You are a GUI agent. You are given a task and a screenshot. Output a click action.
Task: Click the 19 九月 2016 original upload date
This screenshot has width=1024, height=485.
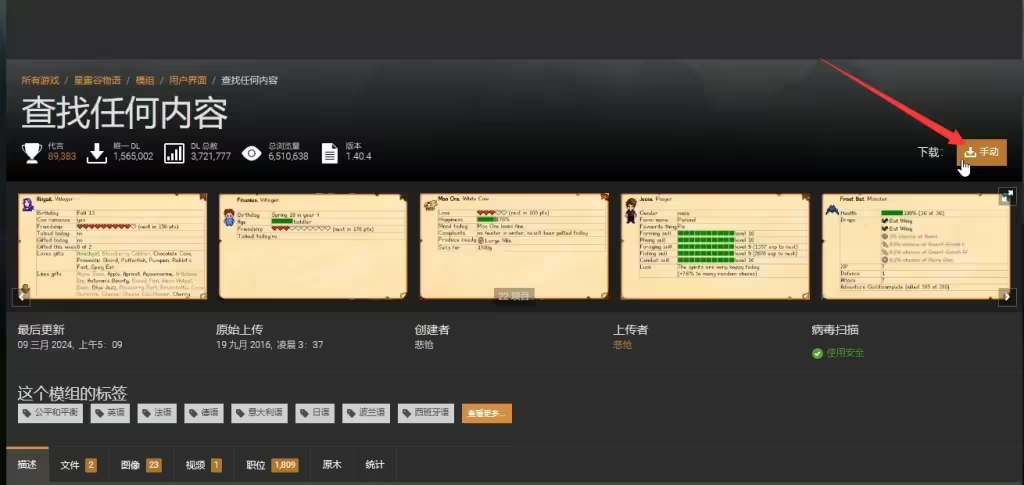[269, 345]
